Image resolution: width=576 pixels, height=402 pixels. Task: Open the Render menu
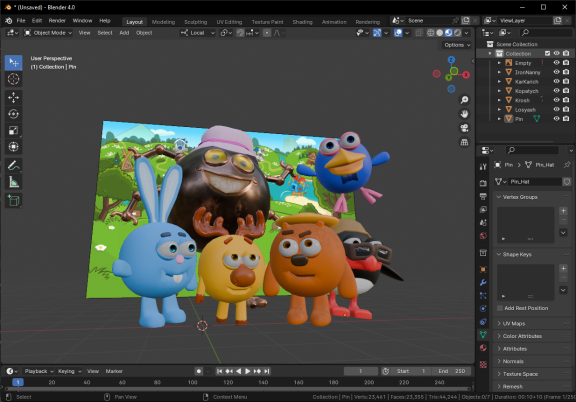[x=57, y=21]
